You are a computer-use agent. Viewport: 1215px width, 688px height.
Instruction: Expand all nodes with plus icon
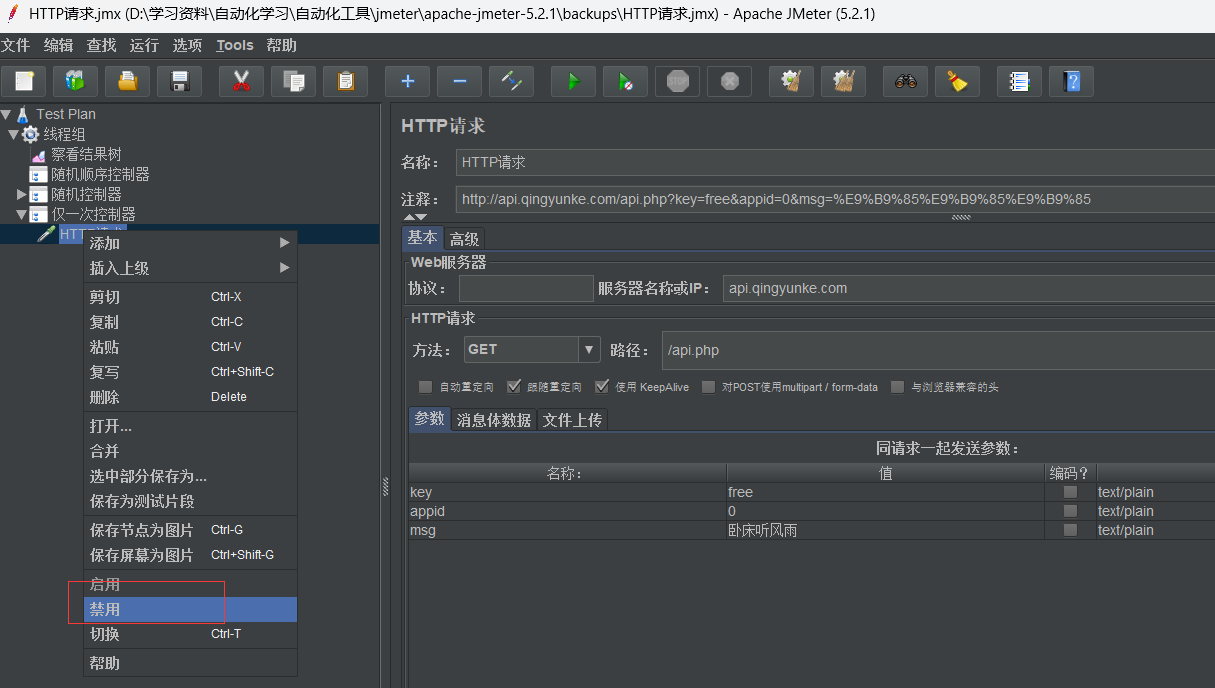coord(407,81)
